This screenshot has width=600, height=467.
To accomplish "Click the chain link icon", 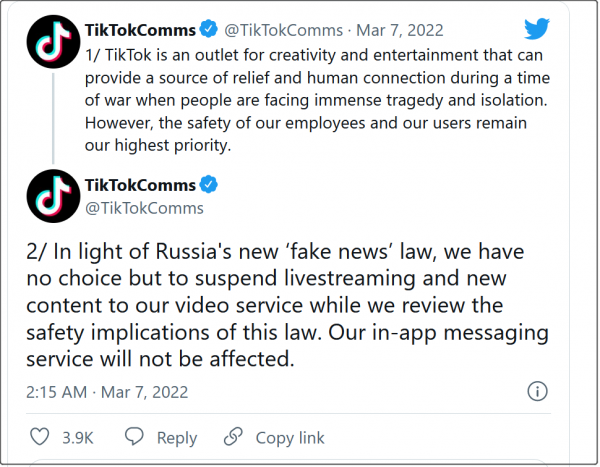I will (x=233, y=437).
